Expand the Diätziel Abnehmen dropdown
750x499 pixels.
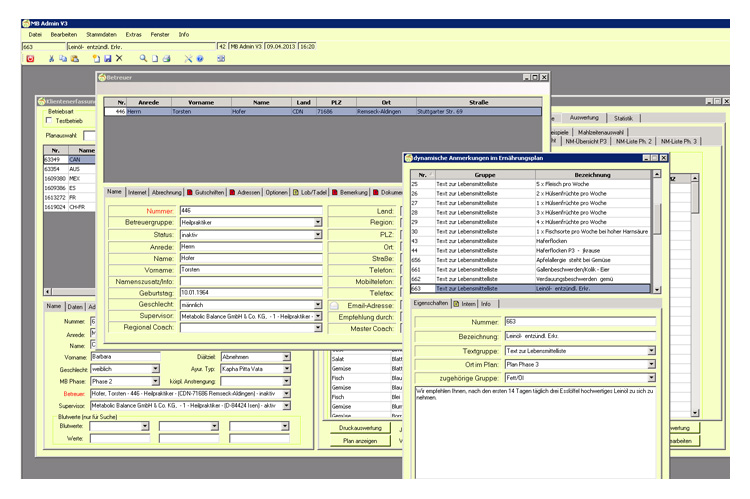pyautogui.click(x=286, y=357)
